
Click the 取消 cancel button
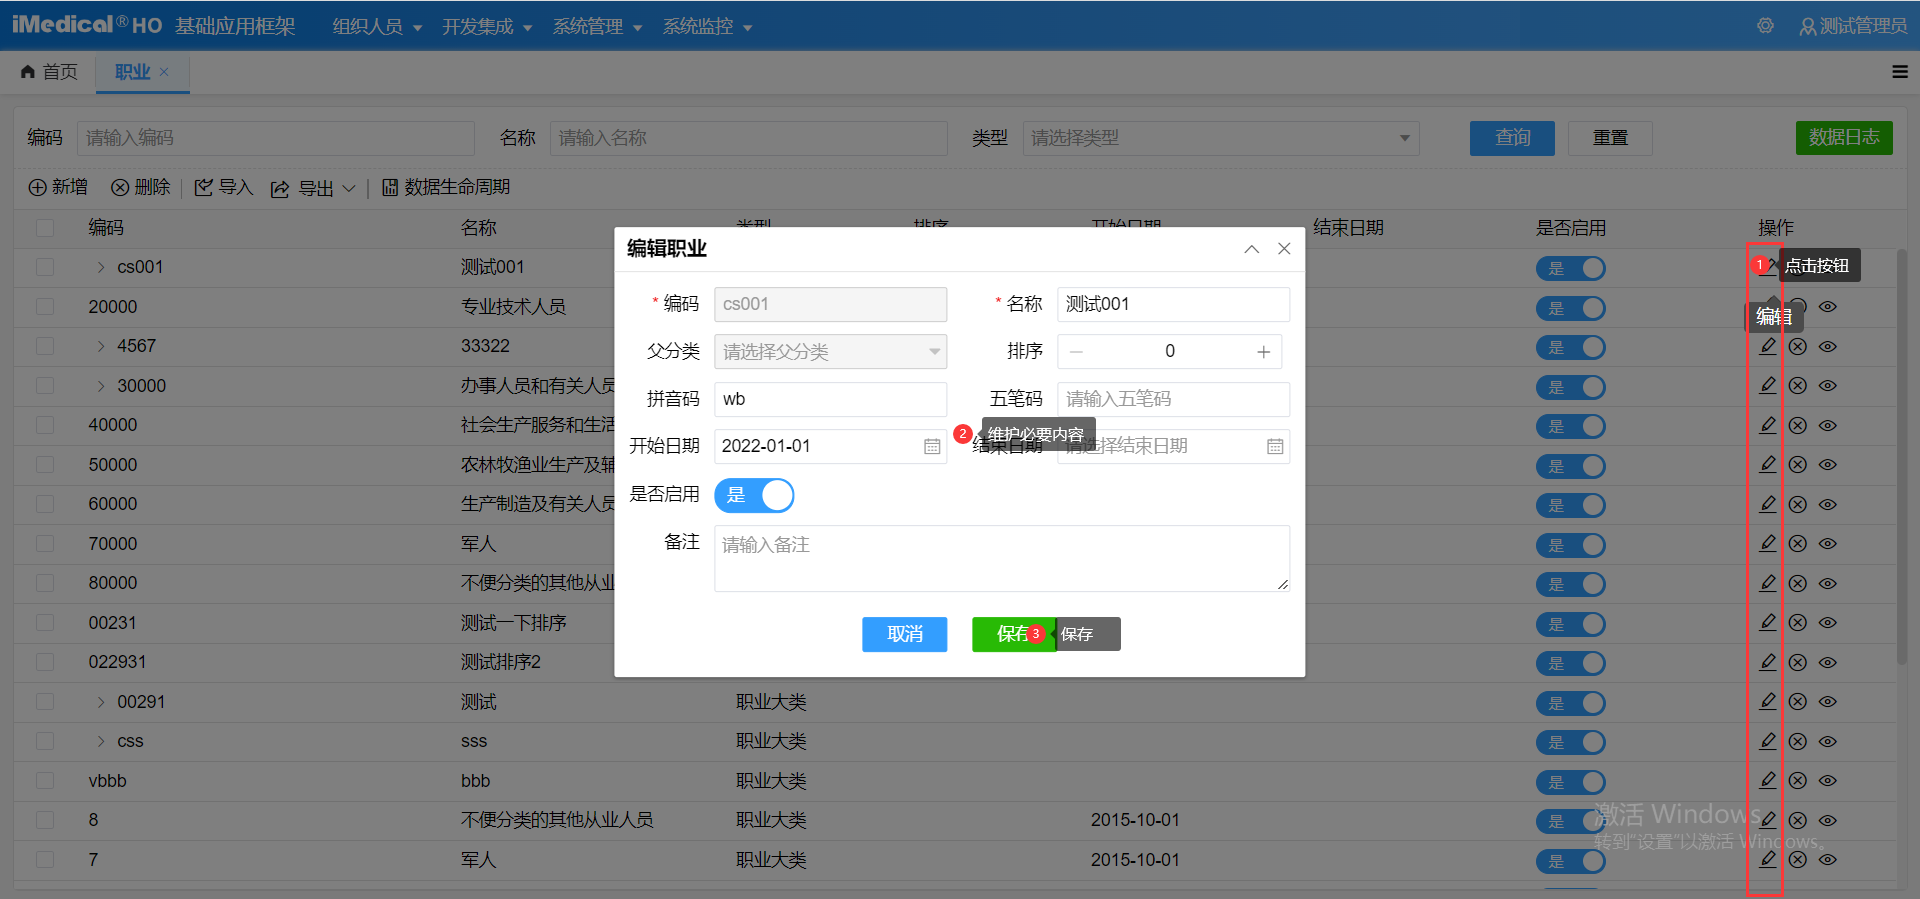click(904, 634)
